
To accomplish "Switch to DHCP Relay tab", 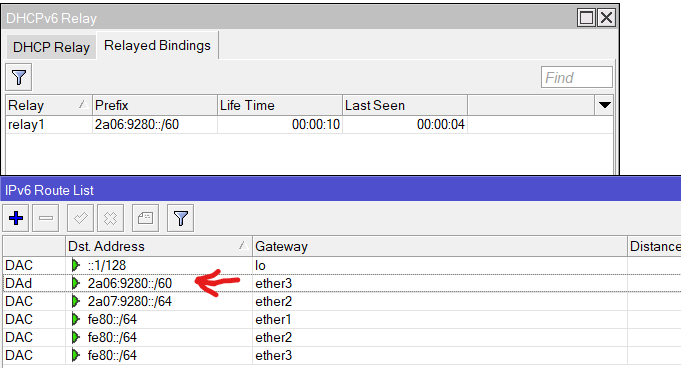I will tap(51, 47).
